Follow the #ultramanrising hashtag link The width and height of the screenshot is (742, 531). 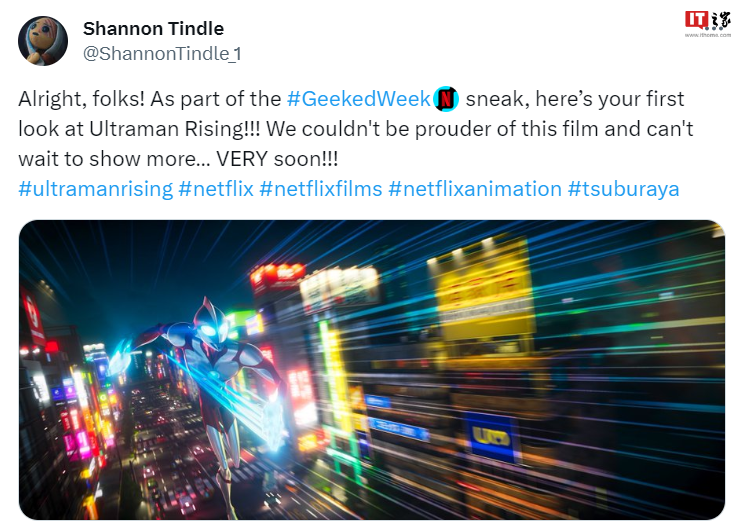click(x=96, y=188)
